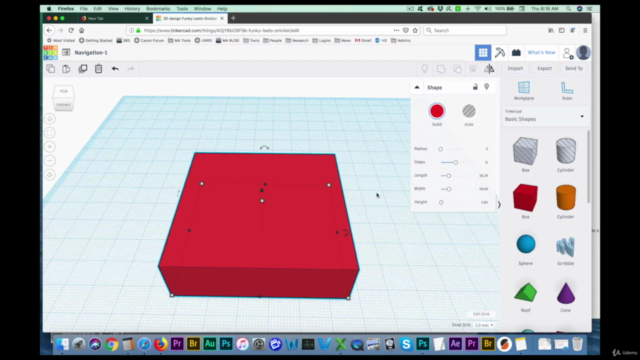Open the What's New link
The width and height of the screenshot is (640, 360).
541,53
